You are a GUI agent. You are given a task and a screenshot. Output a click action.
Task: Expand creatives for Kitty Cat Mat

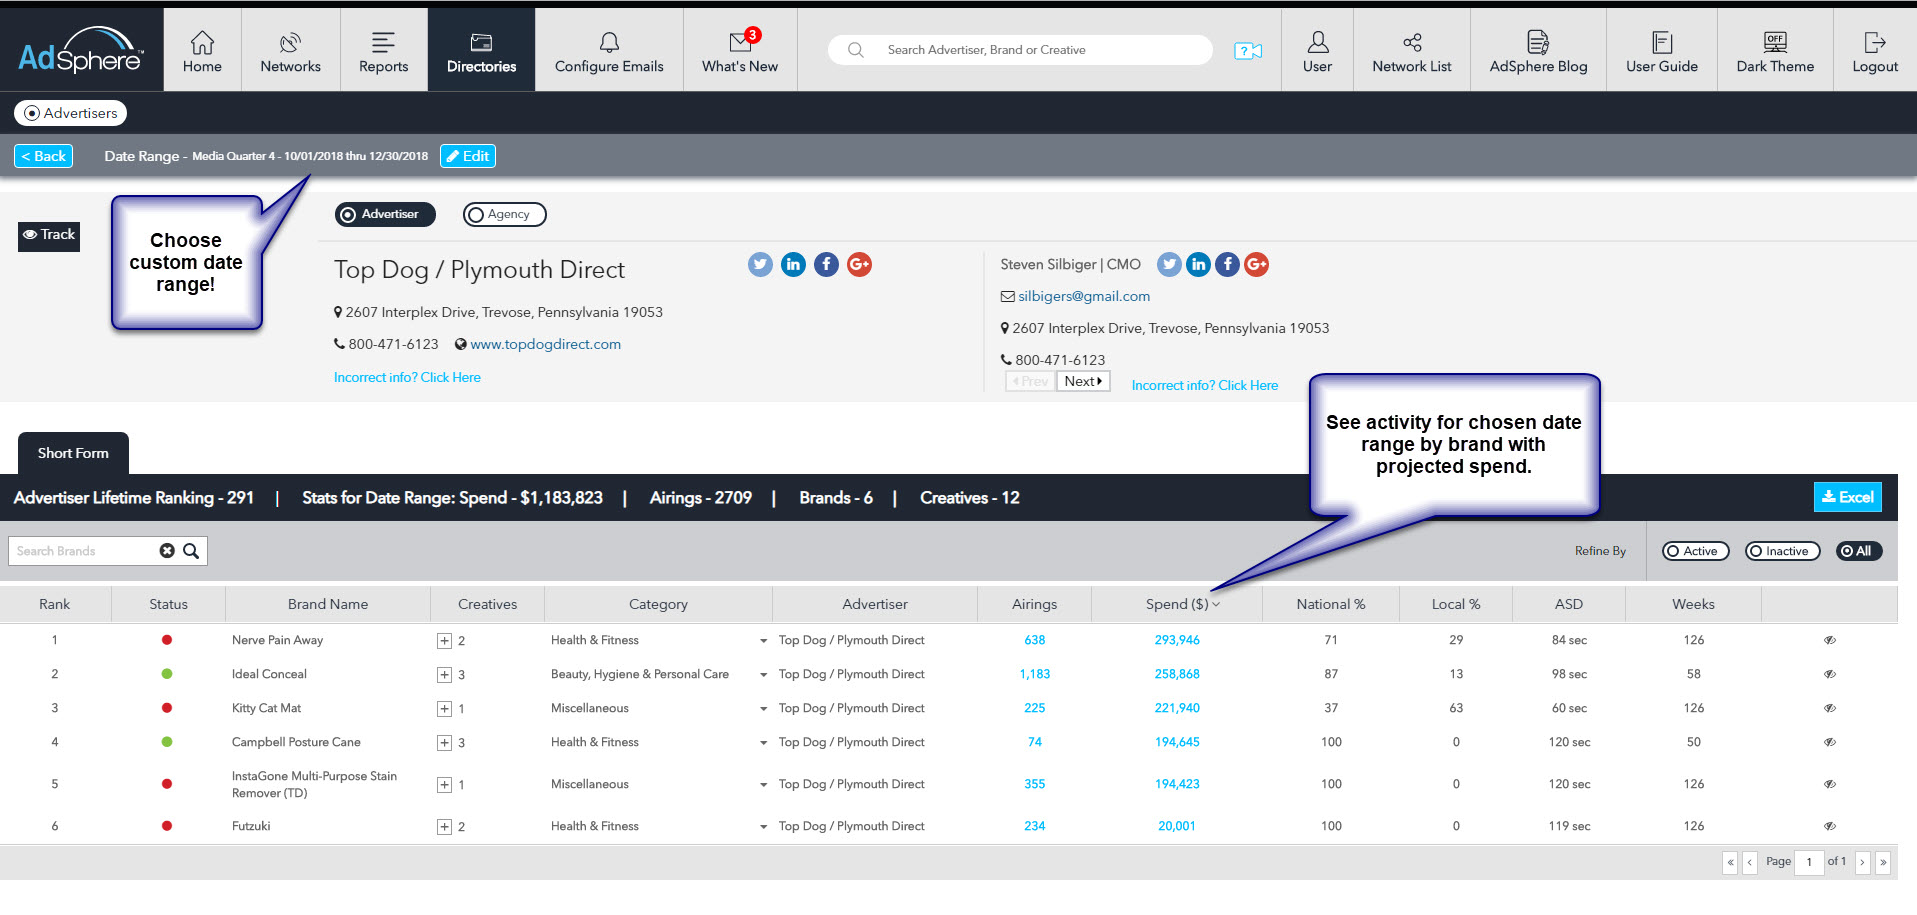pos(444,709)
